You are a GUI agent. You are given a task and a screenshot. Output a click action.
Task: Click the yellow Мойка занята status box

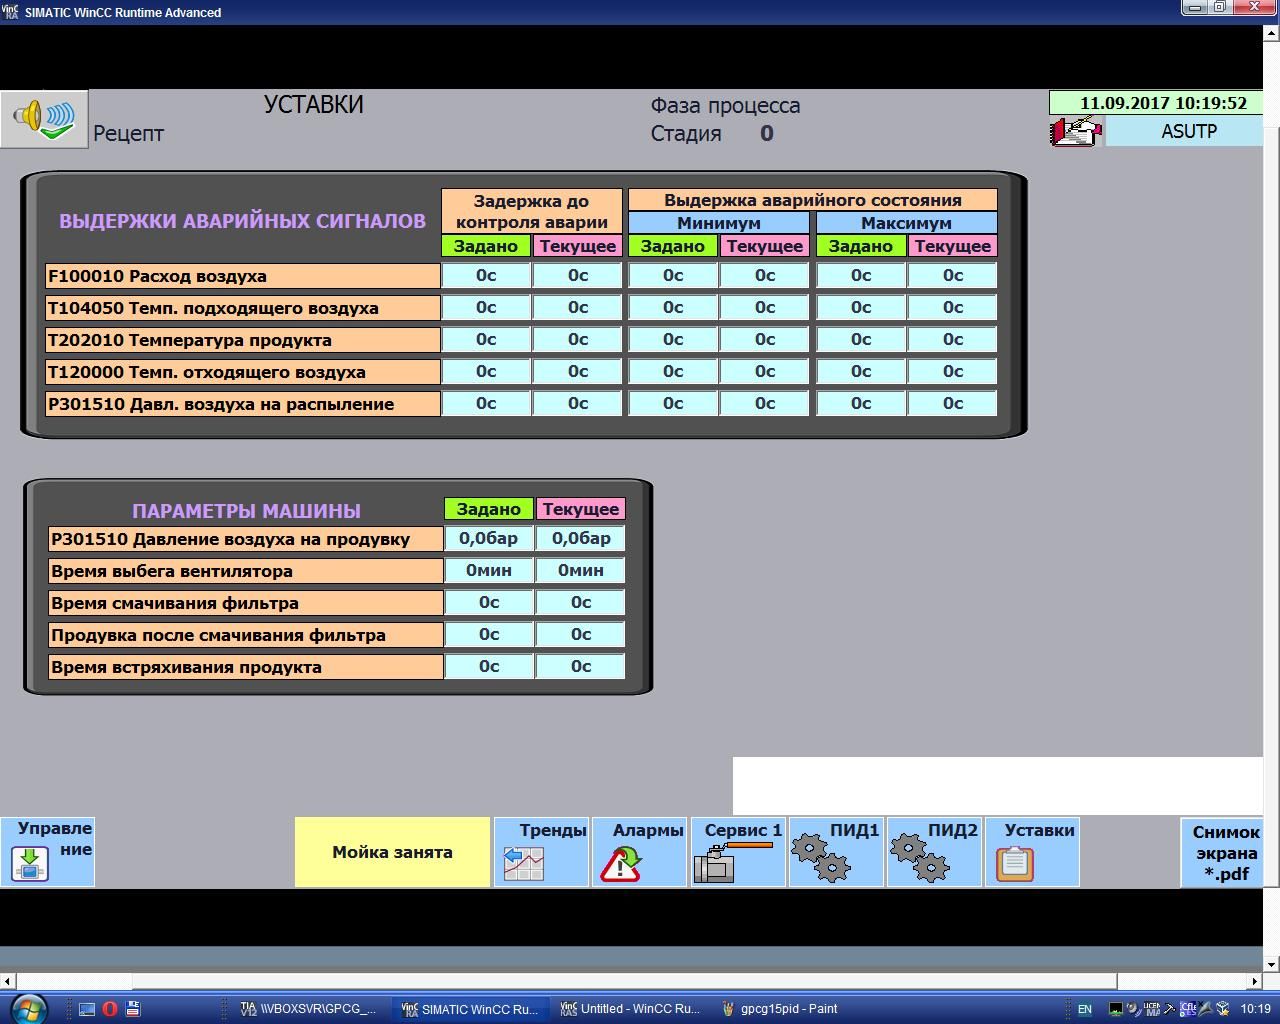click(x=392, y=852)
